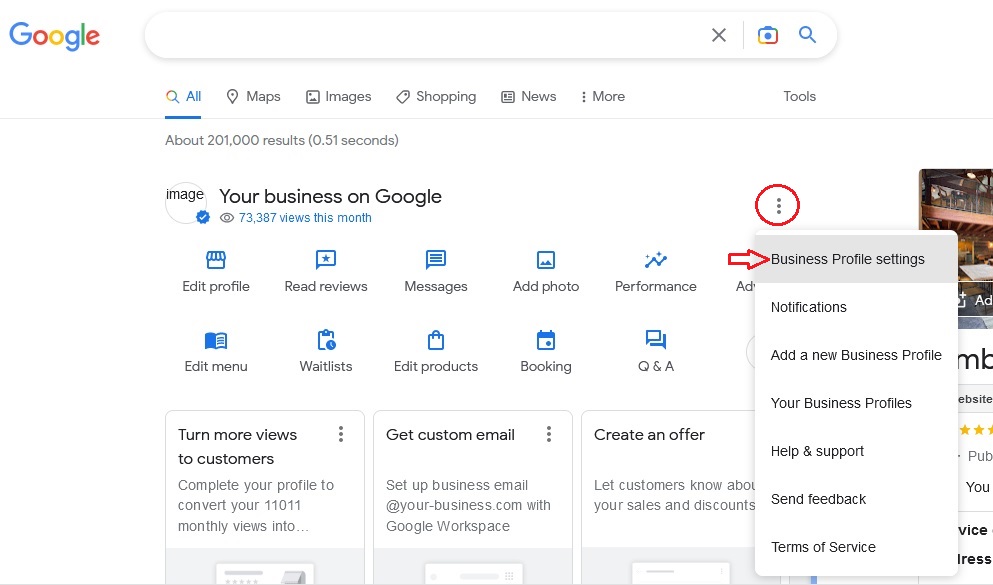
Task: Expand options on Turn more views card
Action: [341, 434]
